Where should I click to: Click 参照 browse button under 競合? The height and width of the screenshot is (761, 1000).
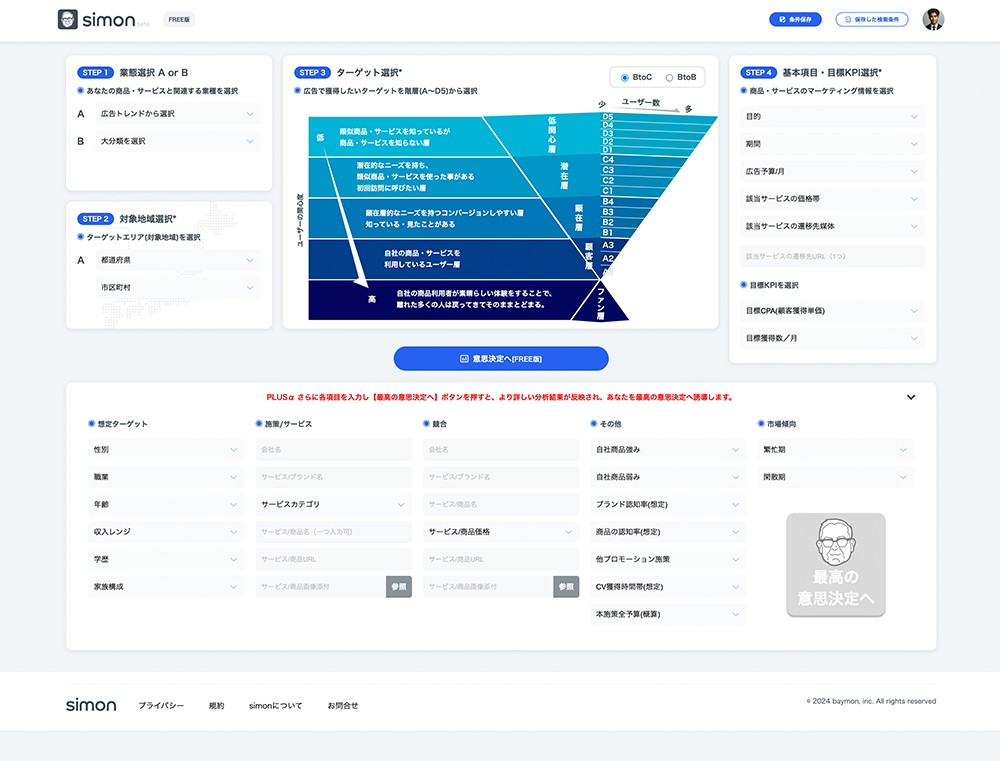(x=566, y=587)
